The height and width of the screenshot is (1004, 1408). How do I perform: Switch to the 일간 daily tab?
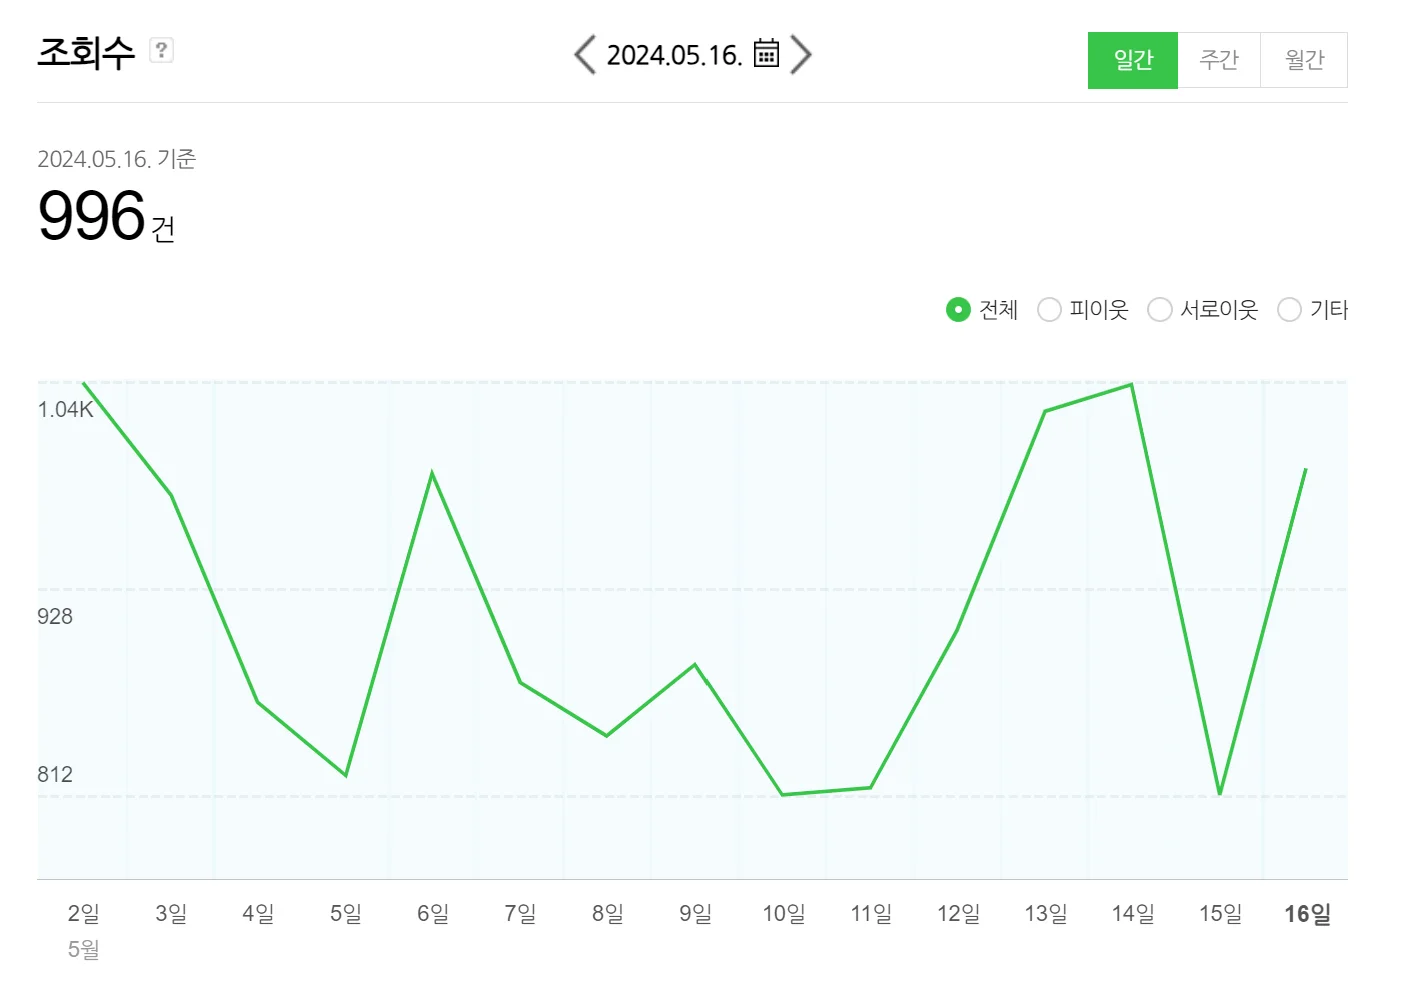click(1133, 60)
